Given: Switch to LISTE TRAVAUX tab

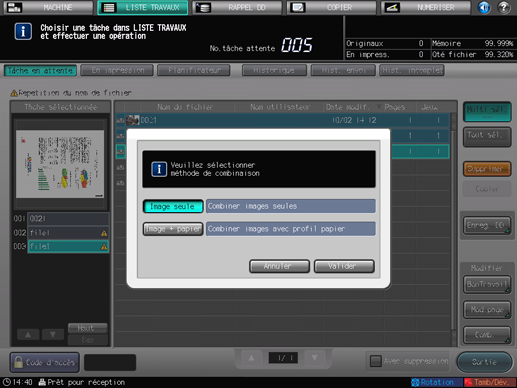Looking at the screenshot, I should [x=143, y=7].
